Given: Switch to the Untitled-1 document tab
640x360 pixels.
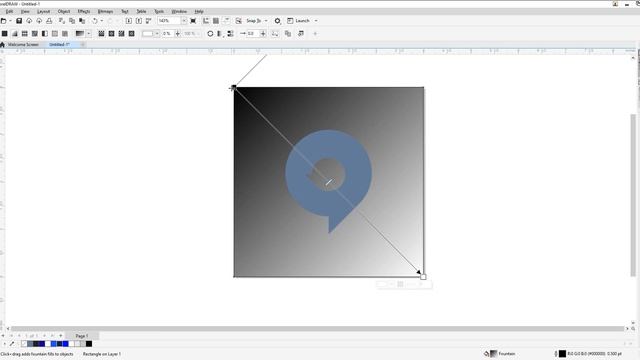Looking at the screenshot, I should [59, 44].
